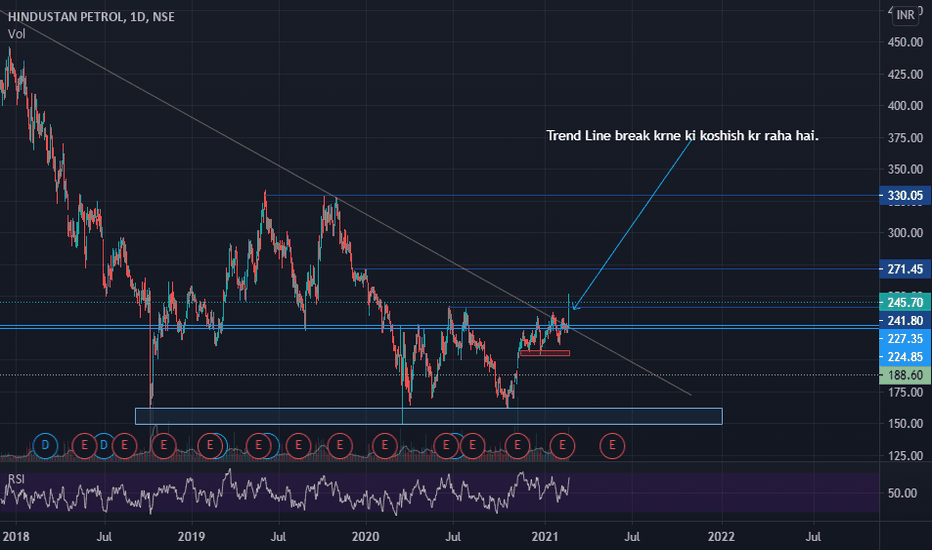Image resolution: width=932 pixels, height=550 pixels.
Task: Click the 150.00 price axis tick
Action: 905,424
